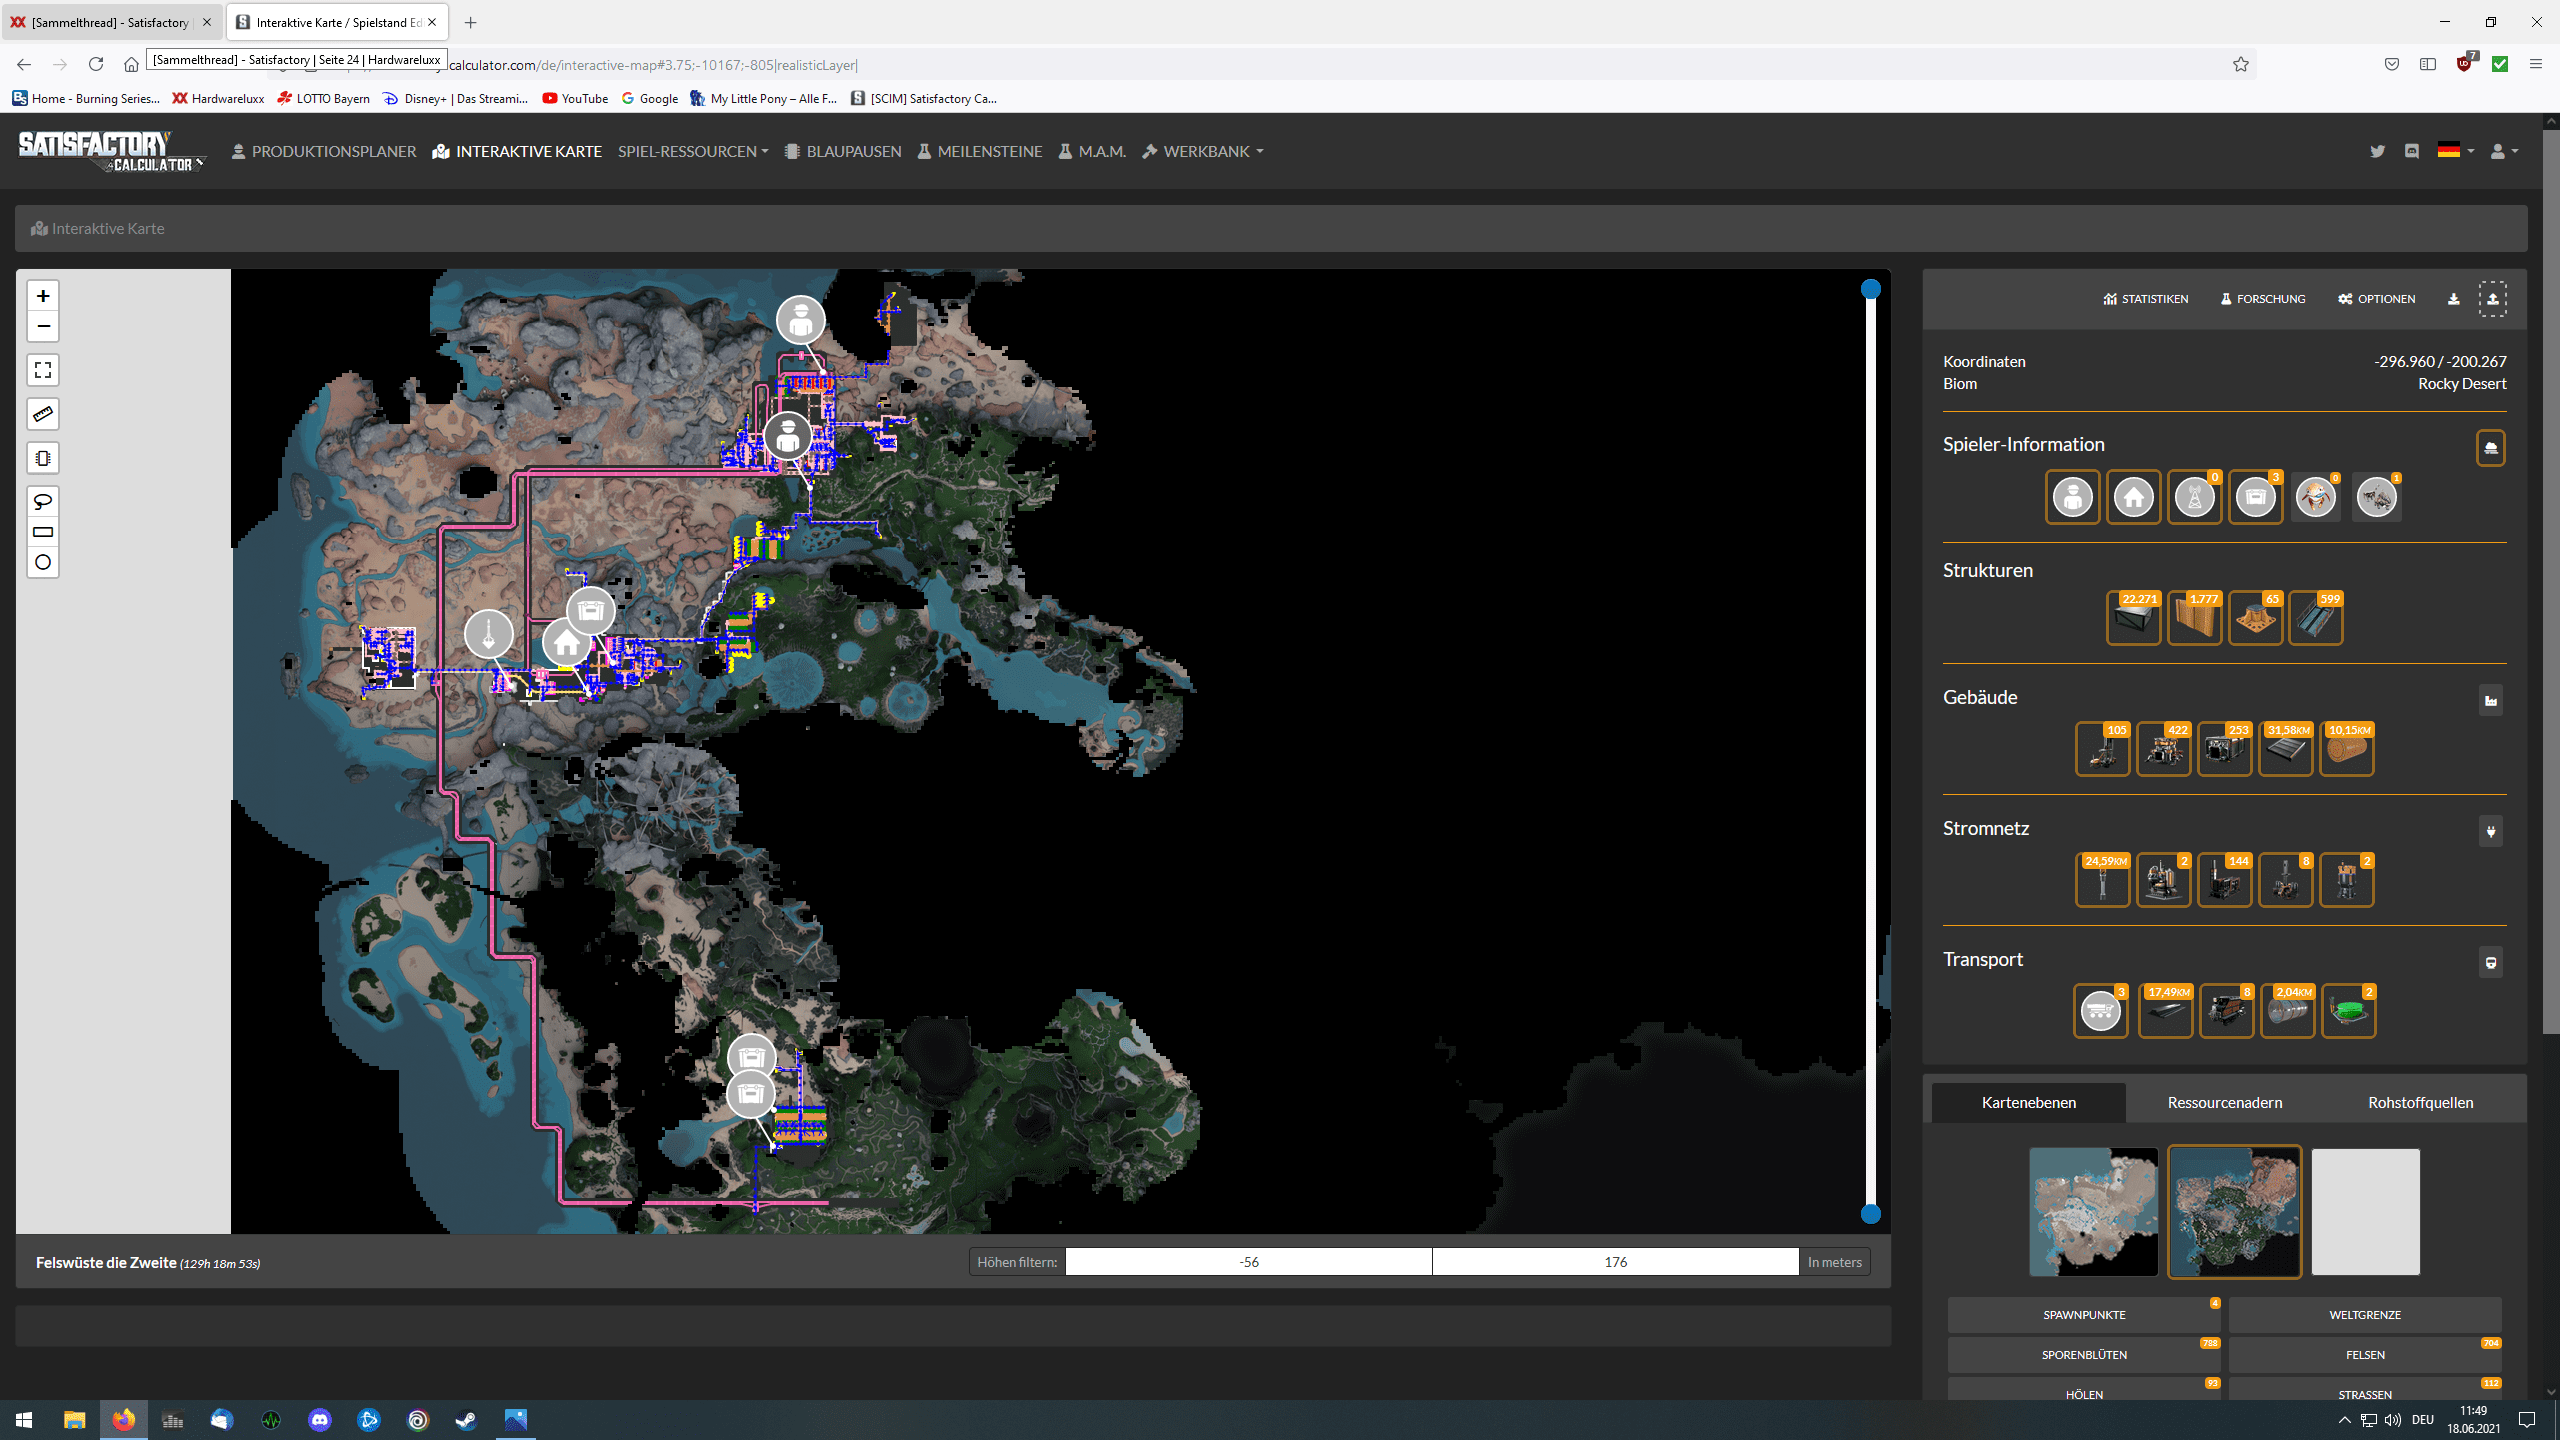The image size is (2560, 1440).
Task: Open MEILENSTEINE nav item
Action: [980, 152]
